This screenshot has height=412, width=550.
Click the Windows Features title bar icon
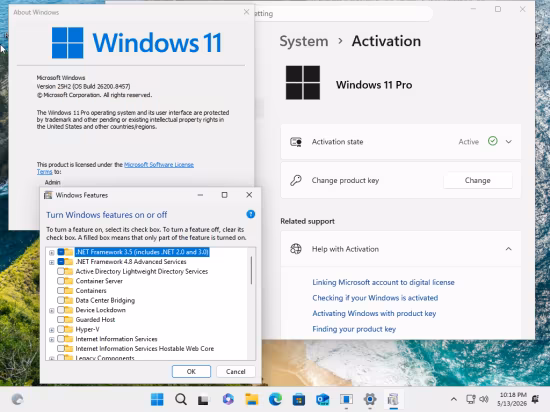(x=48, y=195)
